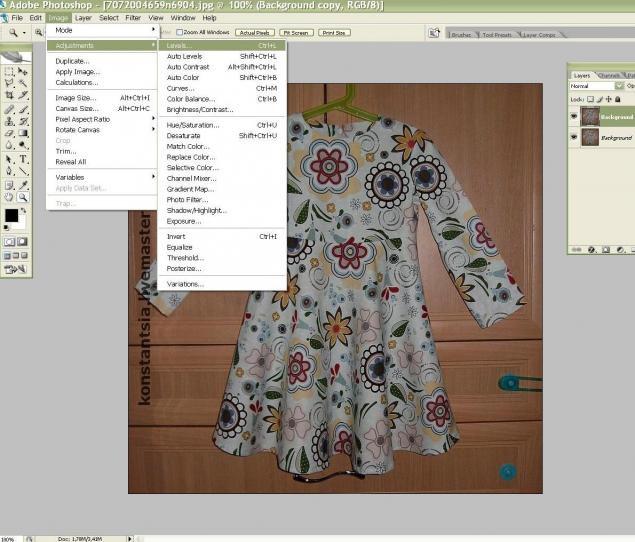Screen dimensions: 635x542
Task: Toggle lock transparent pixels
Action: (590, 99)
